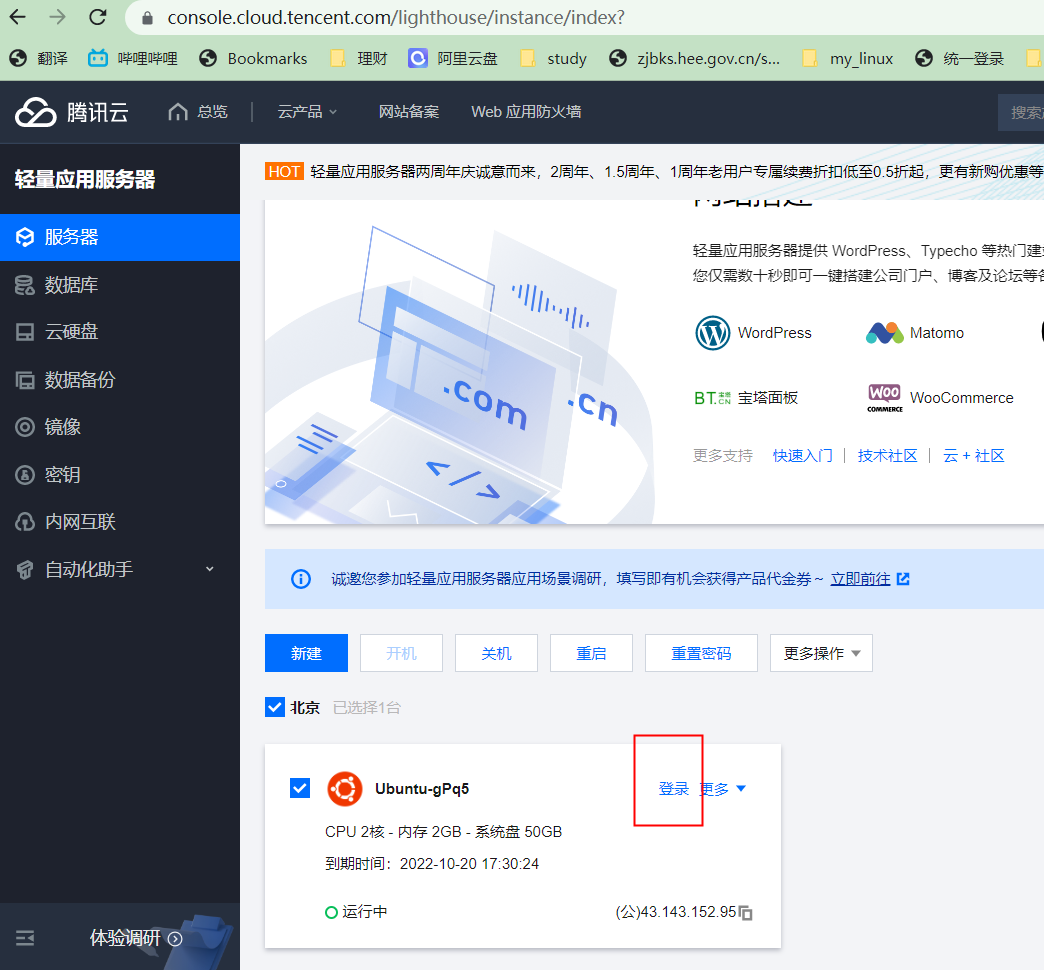Image resolution: width=1044 pixels, height=970 pixels.
Task: Open the 云+社区 link
Action: tap(973, 456)
